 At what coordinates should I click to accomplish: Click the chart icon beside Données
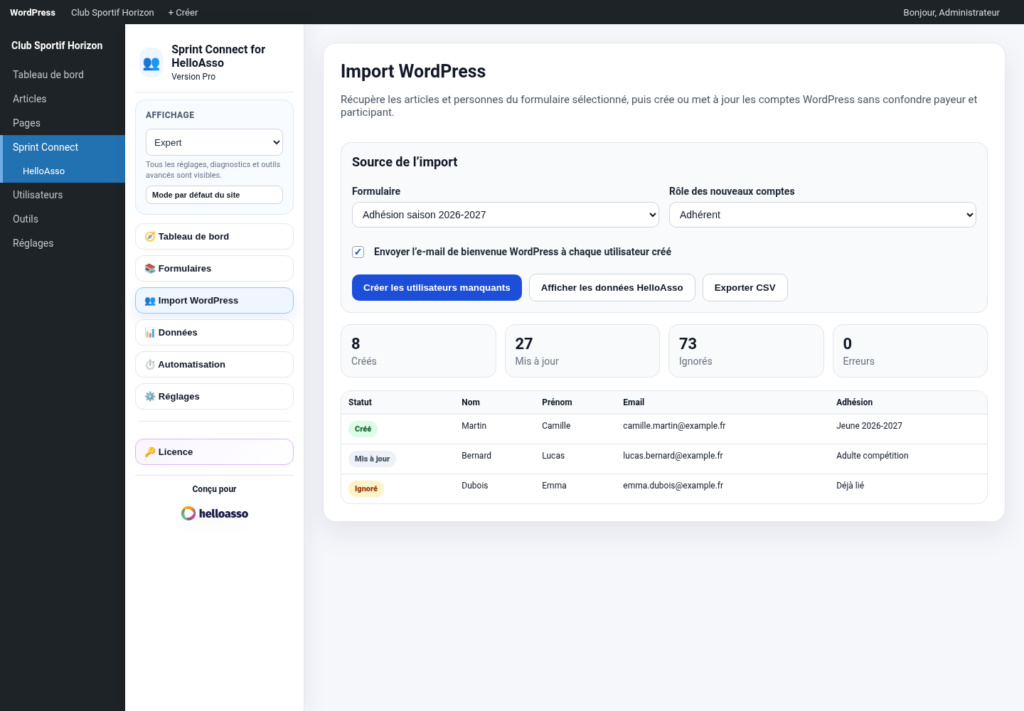point(150,332)
